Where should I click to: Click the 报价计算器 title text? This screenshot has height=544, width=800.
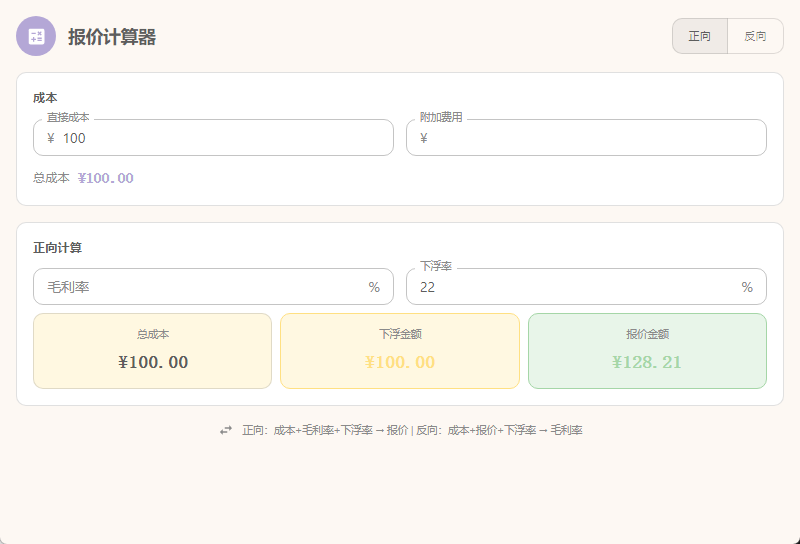[112, 37]
